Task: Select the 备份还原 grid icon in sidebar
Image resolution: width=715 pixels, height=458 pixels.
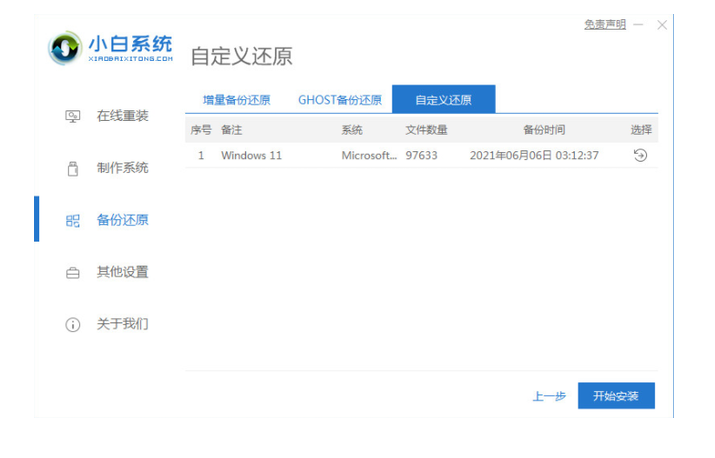Action: (72, 220)
